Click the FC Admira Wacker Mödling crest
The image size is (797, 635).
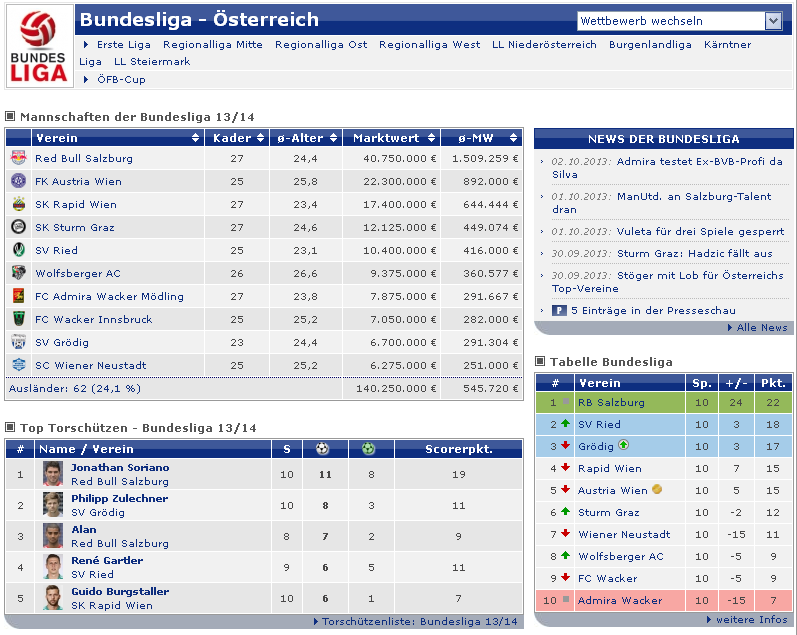[x=18, y=296]
